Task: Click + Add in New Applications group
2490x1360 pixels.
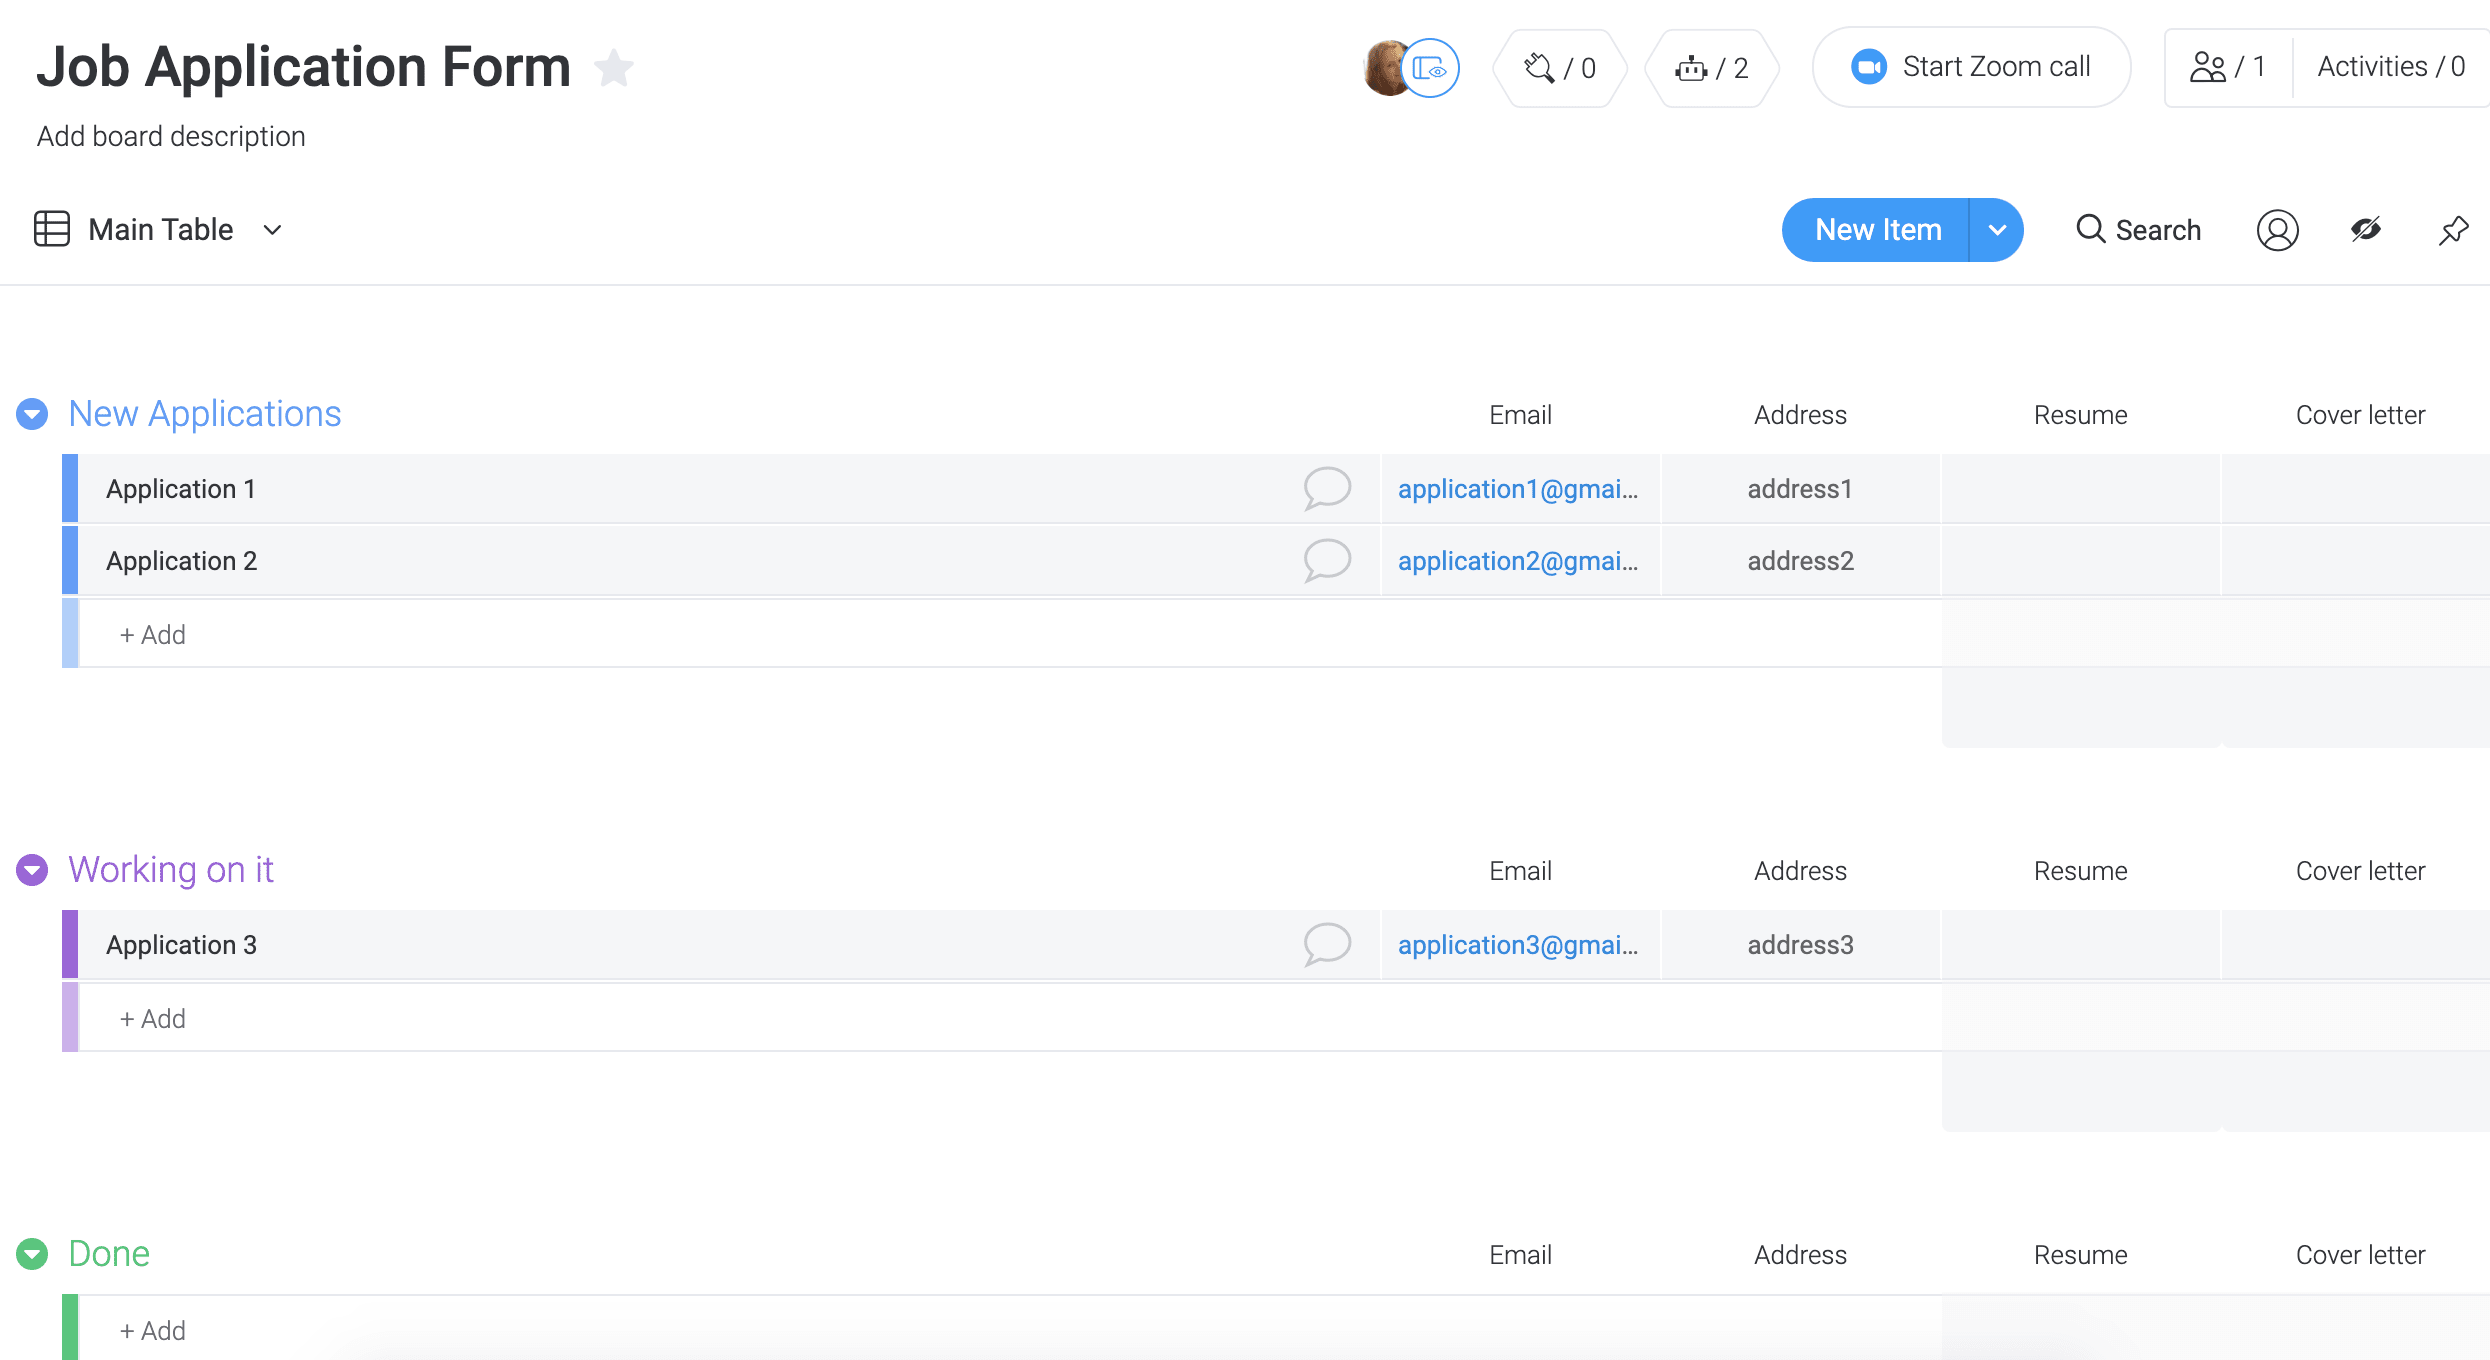Action: point(152,635)
